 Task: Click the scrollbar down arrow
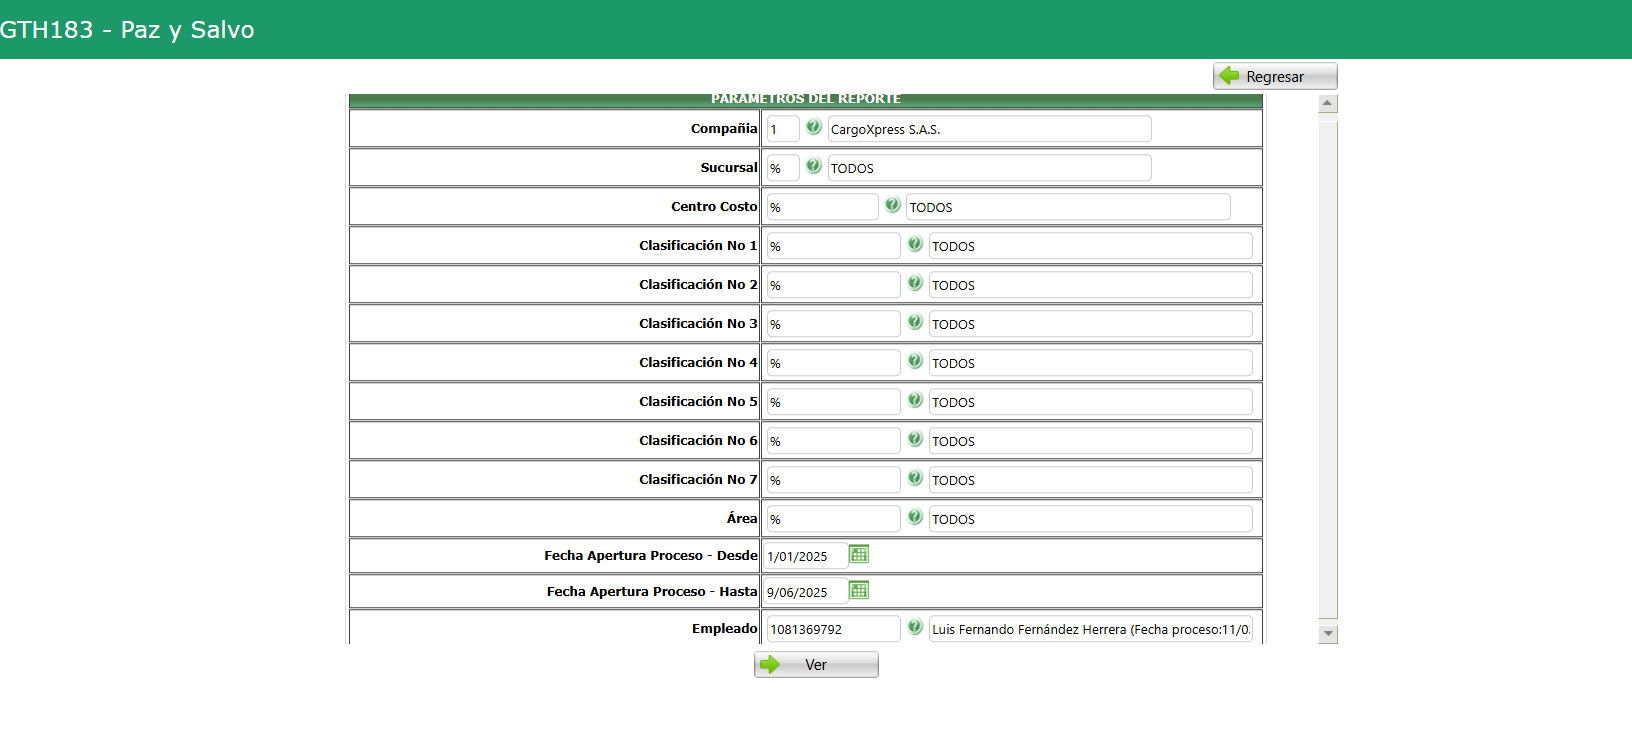1328,634
